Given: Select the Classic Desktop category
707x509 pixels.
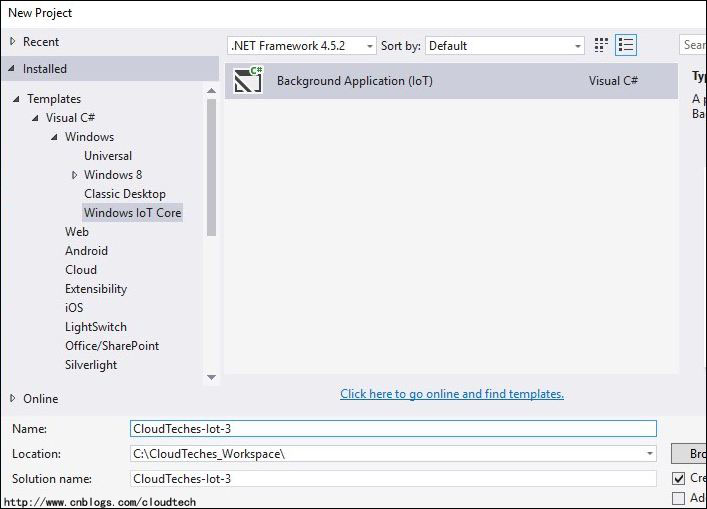Looking at the screenshot, I should [x=125, y=194].
